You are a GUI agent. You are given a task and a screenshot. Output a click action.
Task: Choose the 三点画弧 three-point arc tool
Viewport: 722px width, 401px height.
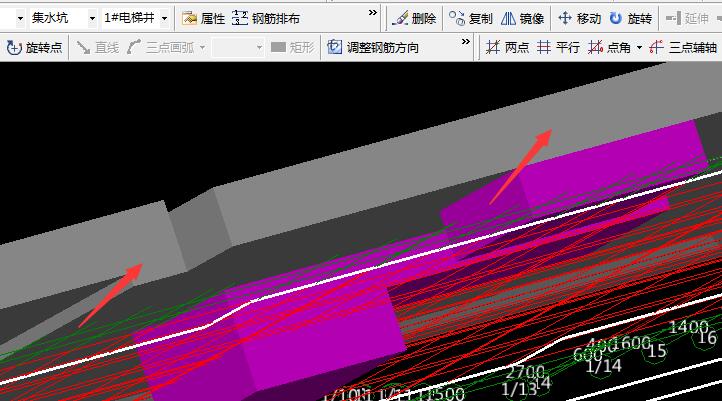[161, 47]
